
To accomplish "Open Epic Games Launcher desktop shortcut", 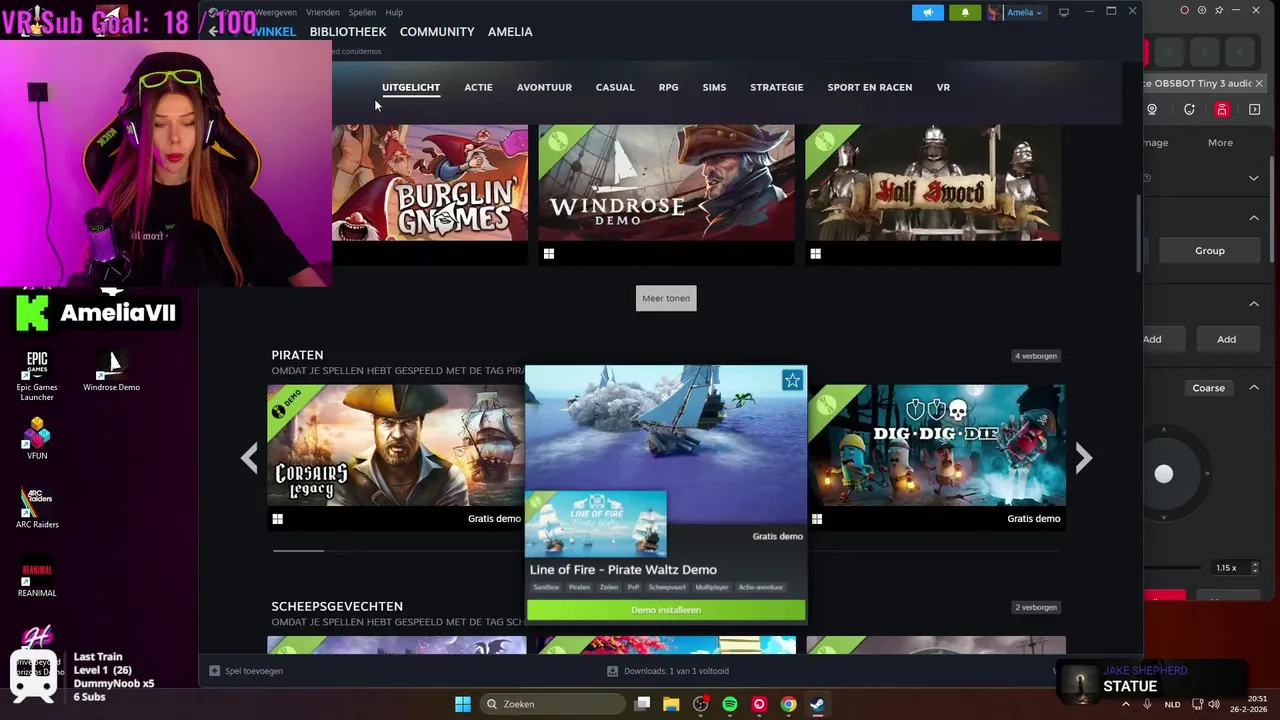I will point(37,375).
